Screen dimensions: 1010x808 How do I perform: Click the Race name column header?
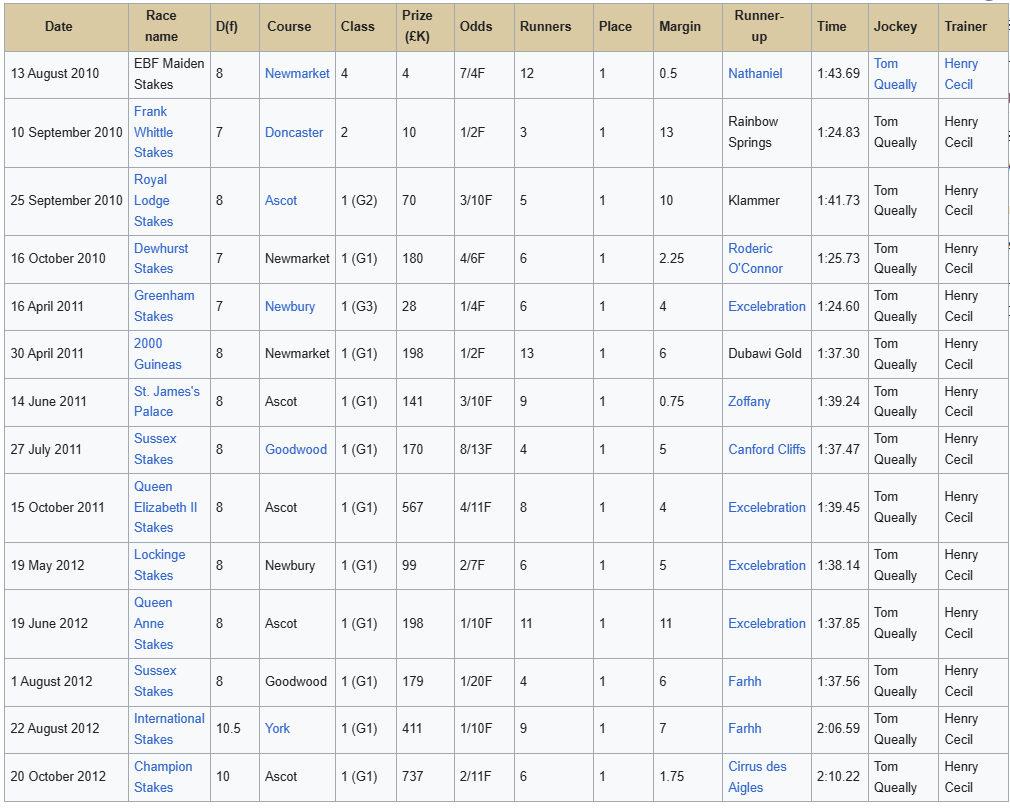tap(169, 26)
